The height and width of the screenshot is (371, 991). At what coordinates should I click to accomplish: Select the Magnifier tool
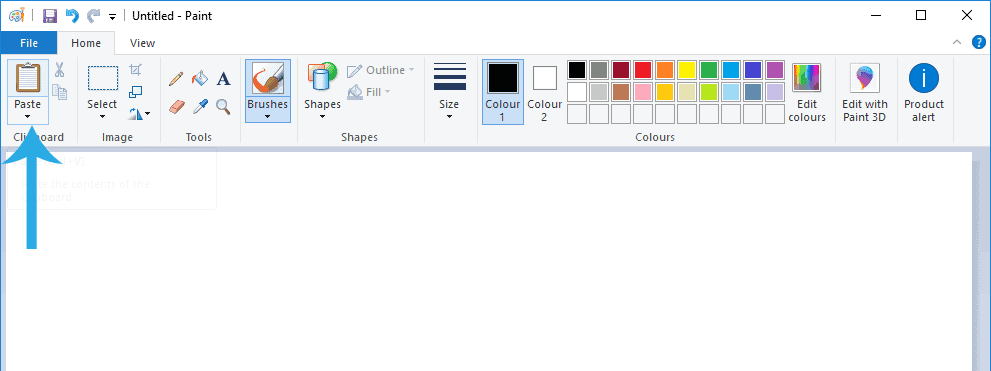pyautogui.click(x=223, y=106)
